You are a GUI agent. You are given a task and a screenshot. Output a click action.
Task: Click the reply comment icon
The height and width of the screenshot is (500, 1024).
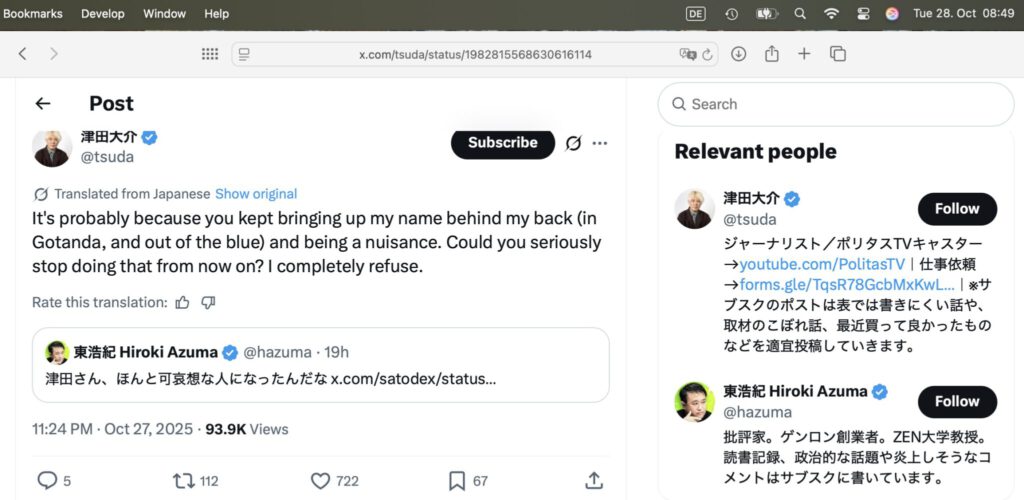pyautogui.click(x=47, y=481)
